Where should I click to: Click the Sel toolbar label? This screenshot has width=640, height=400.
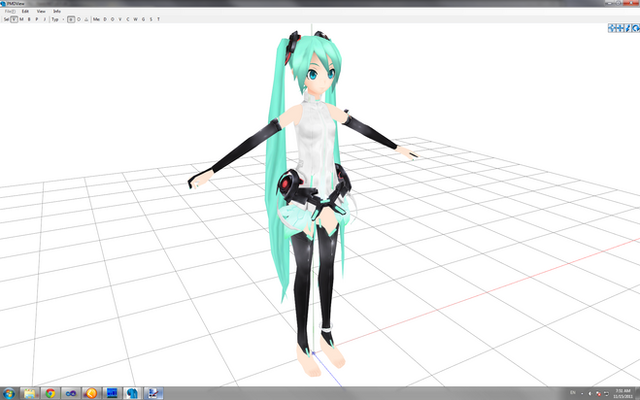6,19
